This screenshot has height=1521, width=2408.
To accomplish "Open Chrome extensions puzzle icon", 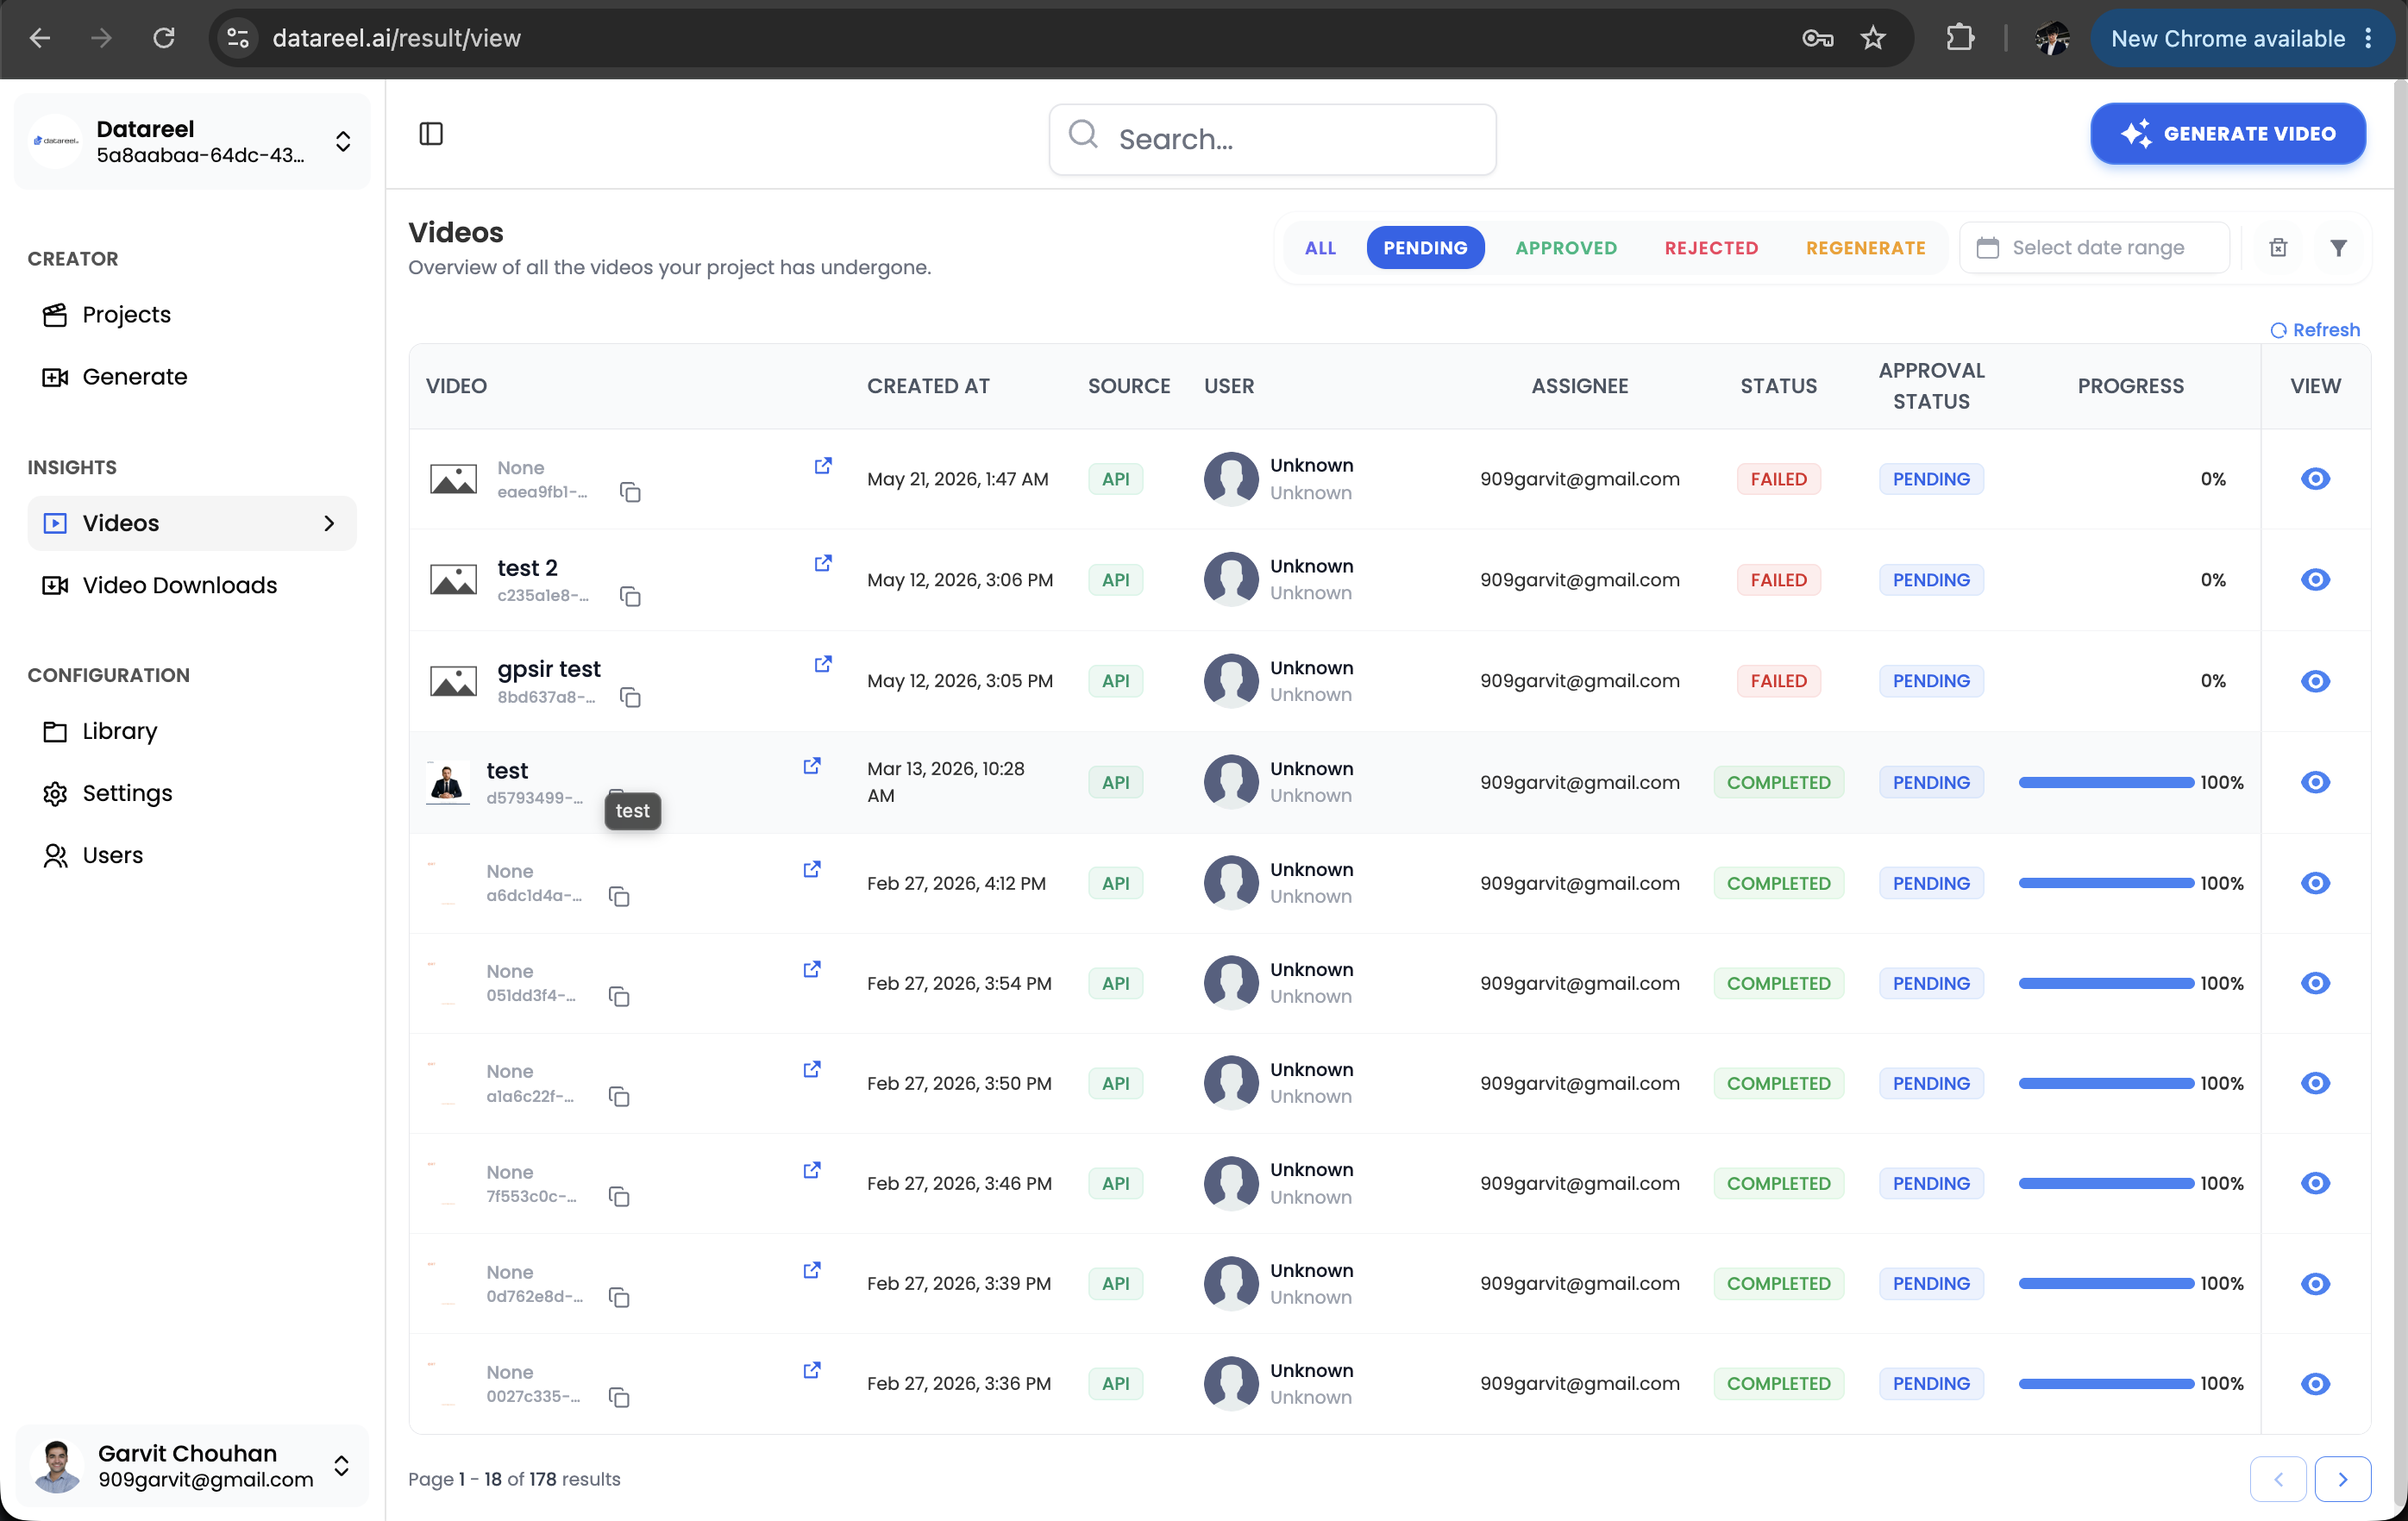I will [x=1960, y=38].
